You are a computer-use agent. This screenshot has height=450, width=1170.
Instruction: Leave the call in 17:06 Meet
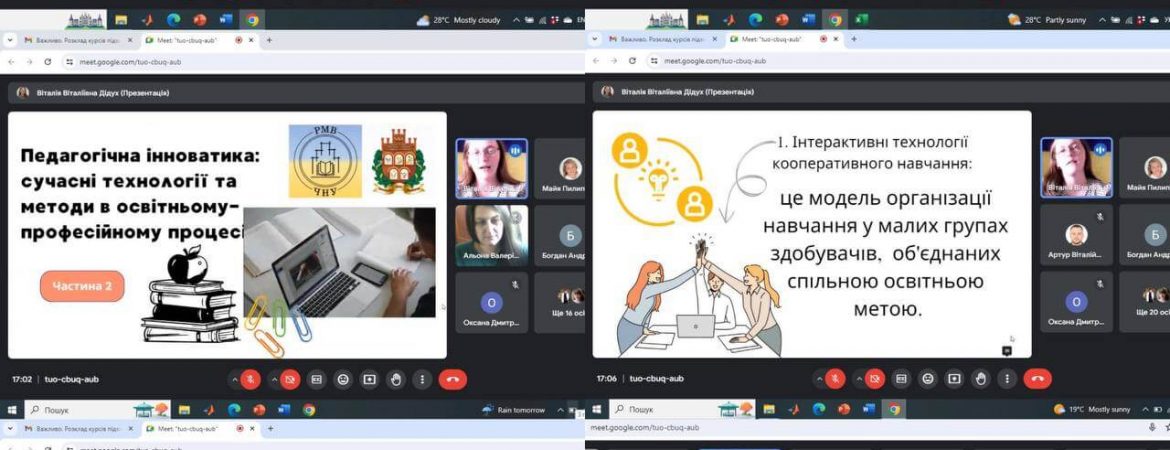[1038, 379]
